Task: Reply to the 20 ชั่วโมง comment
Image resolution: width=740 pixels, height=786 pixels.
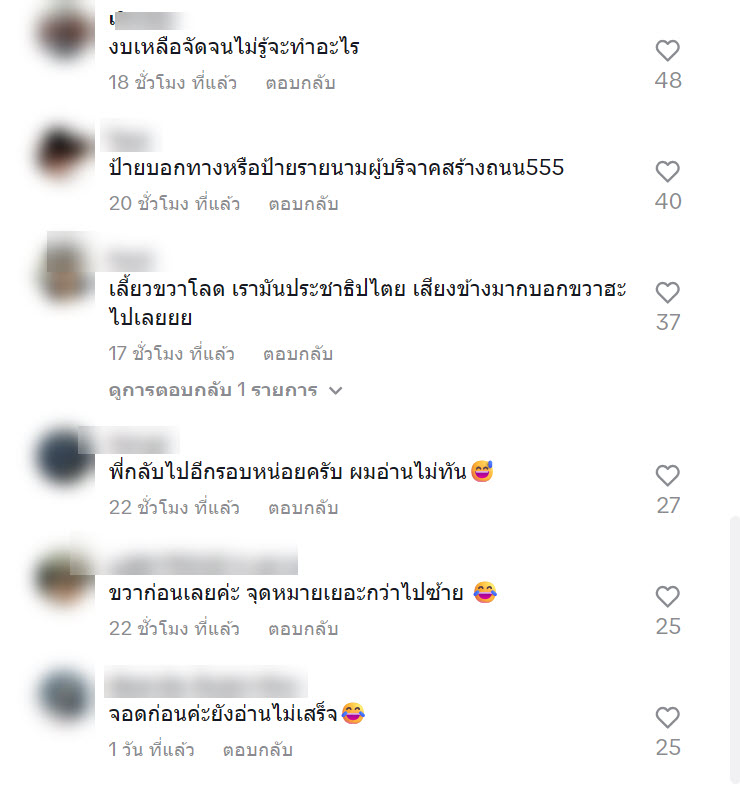Action: coord(303,204)
